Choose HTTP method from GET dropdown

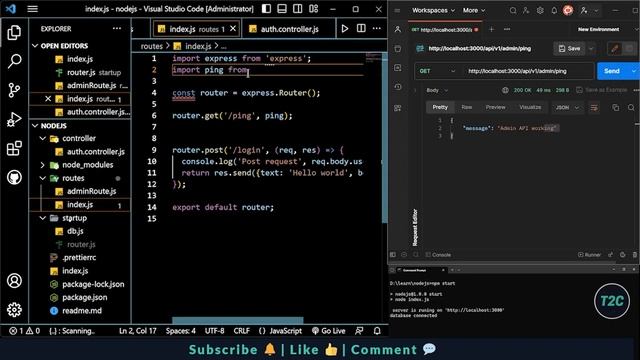437,71
